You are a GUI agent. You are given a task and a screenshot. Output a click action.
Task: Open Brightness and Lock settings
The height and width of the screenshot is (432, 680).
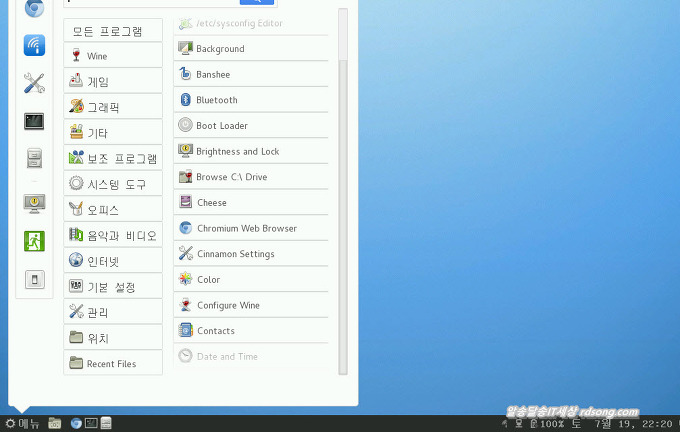pos(251,151)
